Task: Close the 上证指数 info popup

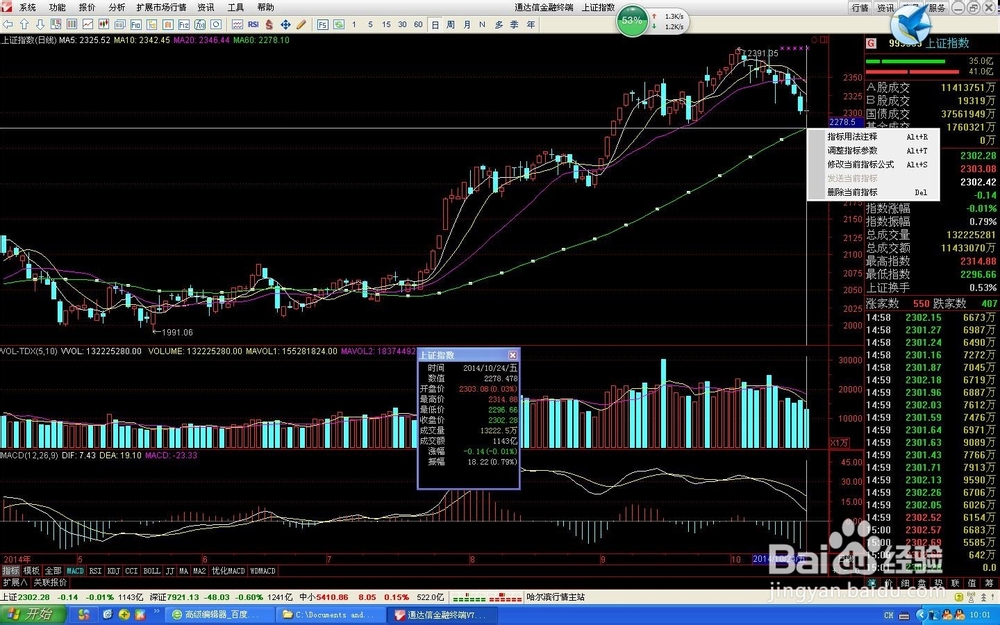Action: click(x=513, y=355)
